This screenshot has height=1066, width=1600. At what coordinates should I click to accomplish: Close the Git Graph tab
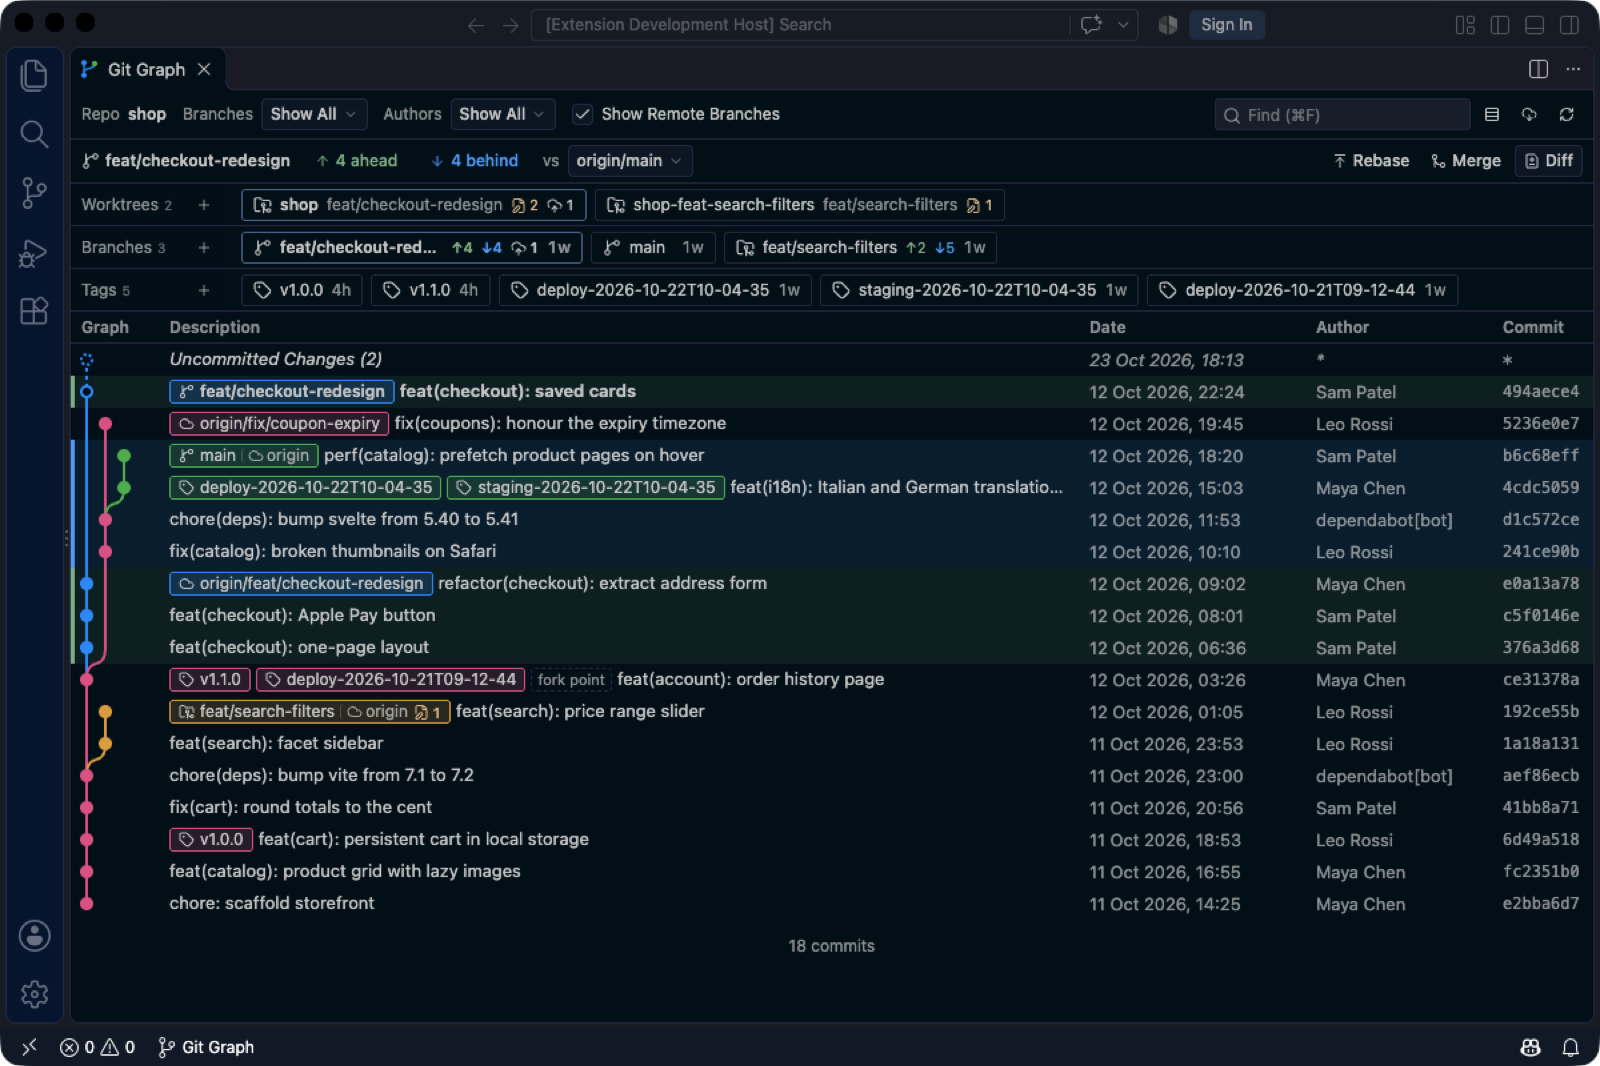coord(204,69)
